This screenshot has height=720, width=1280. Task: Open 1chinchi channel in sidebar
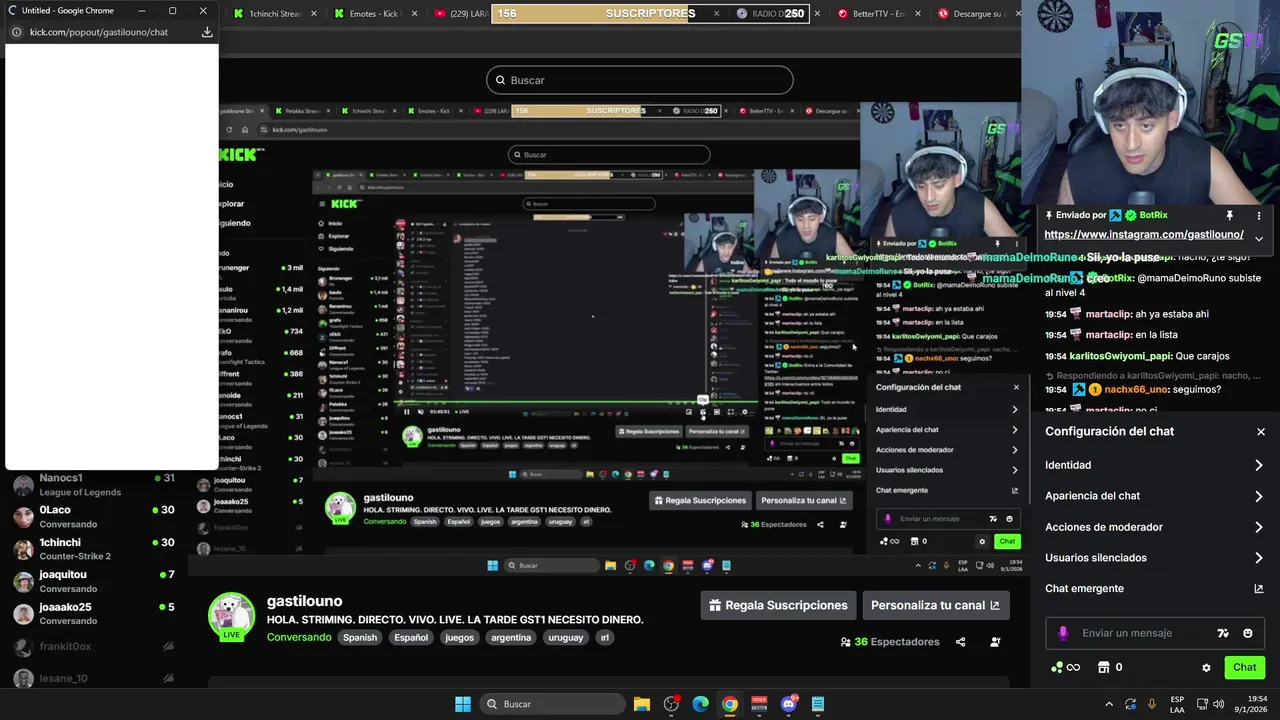click(x=94, y=549)
